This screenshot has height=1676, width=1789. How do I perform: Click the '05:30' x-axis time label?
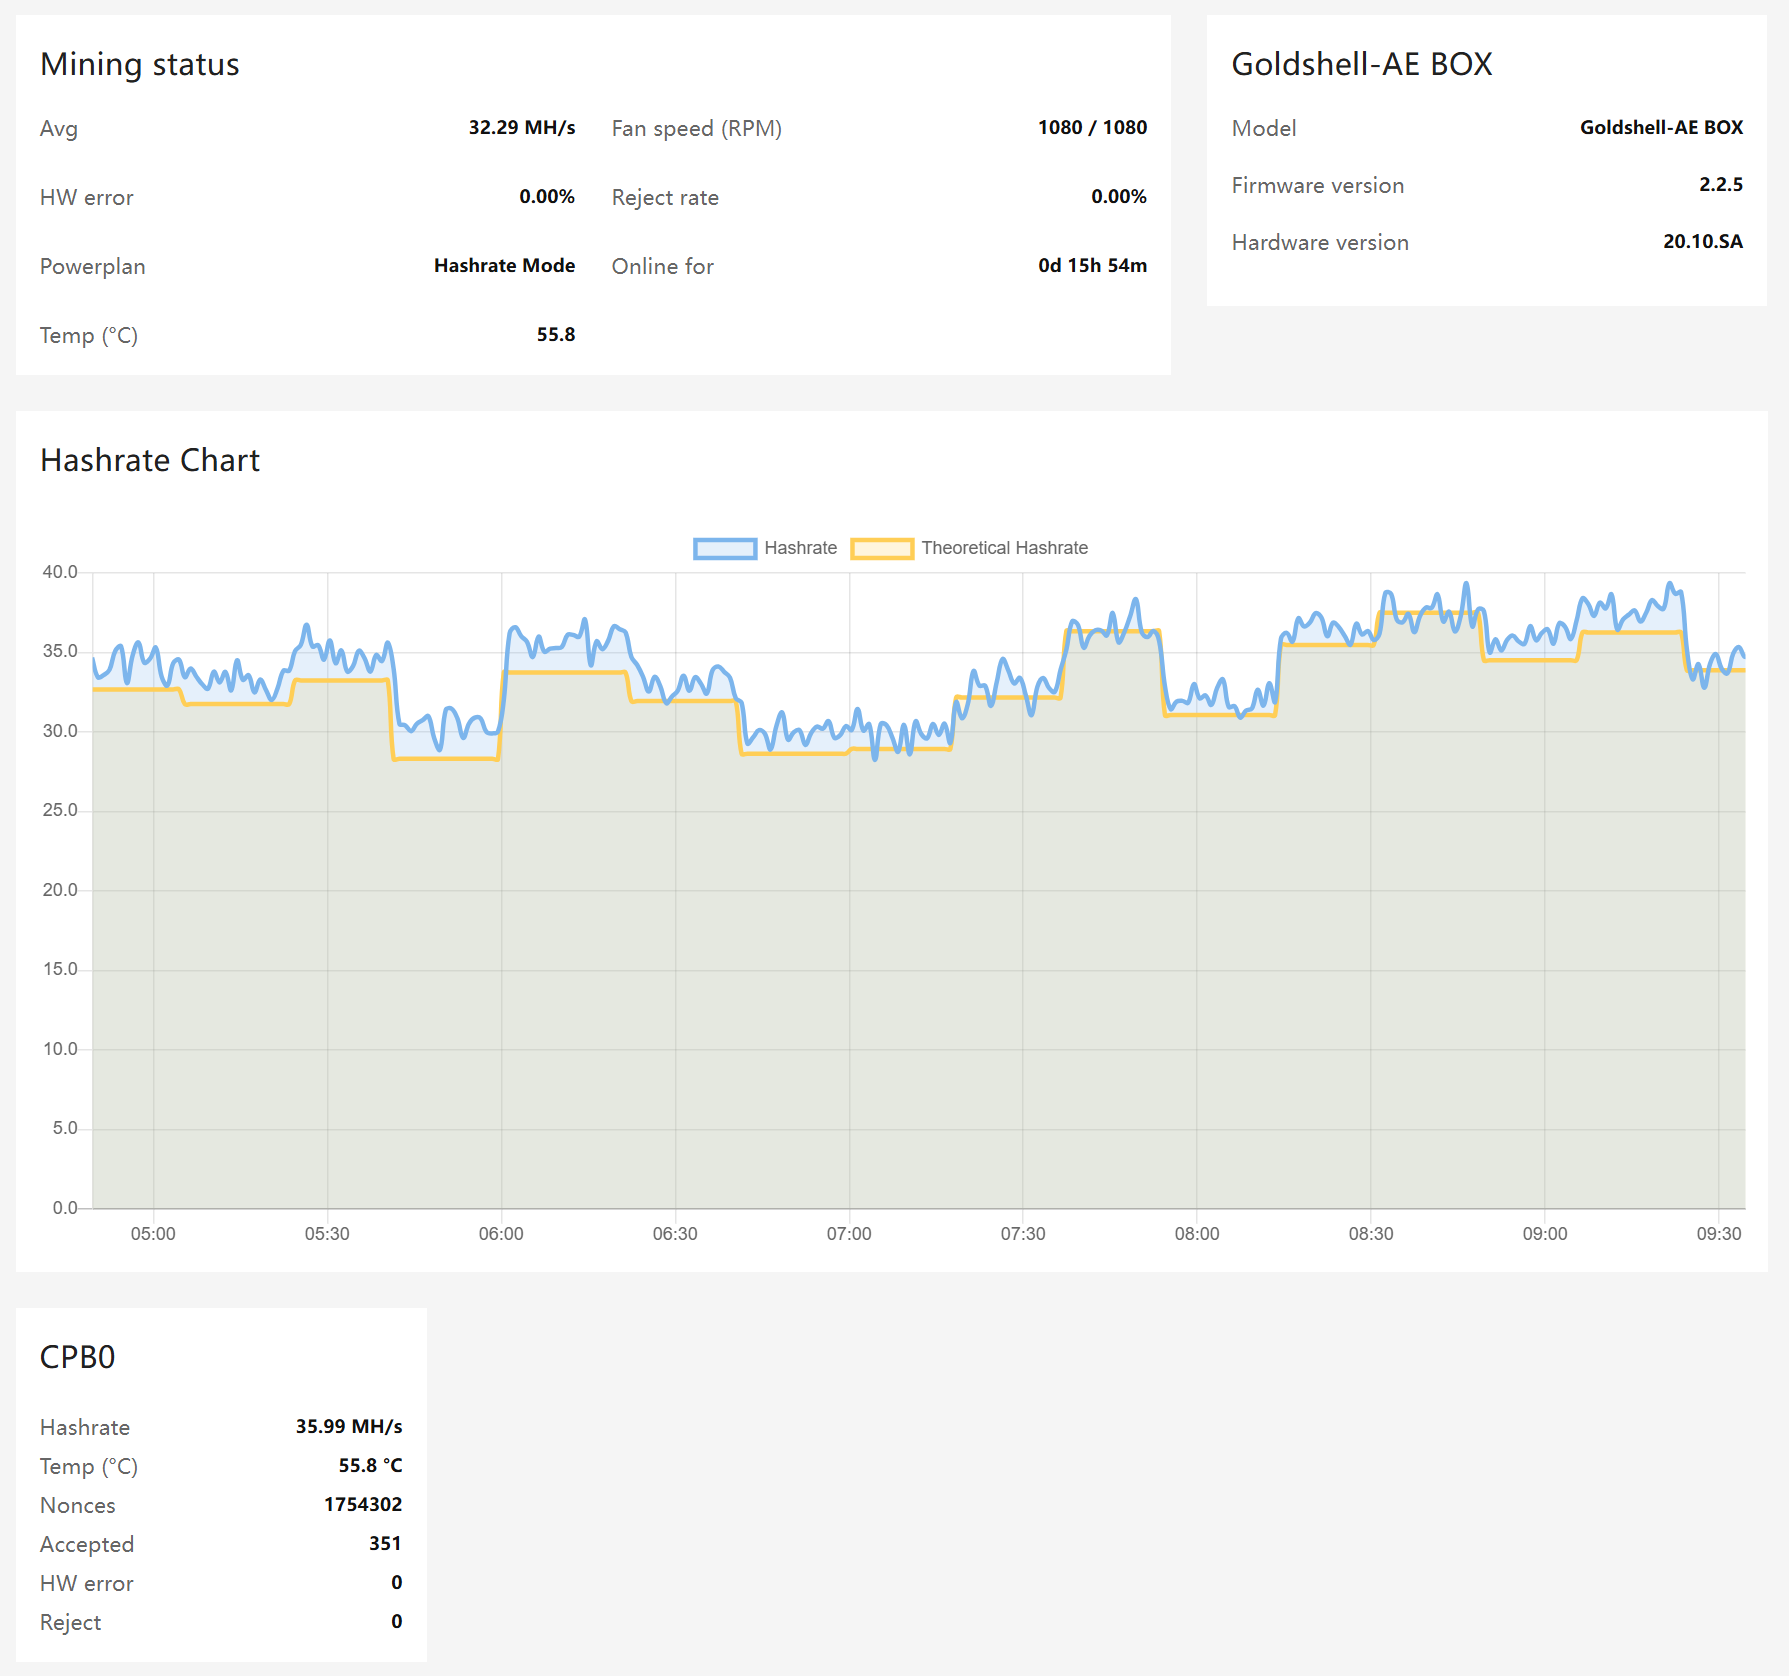pyautogui.click(x=327, y=1234)
